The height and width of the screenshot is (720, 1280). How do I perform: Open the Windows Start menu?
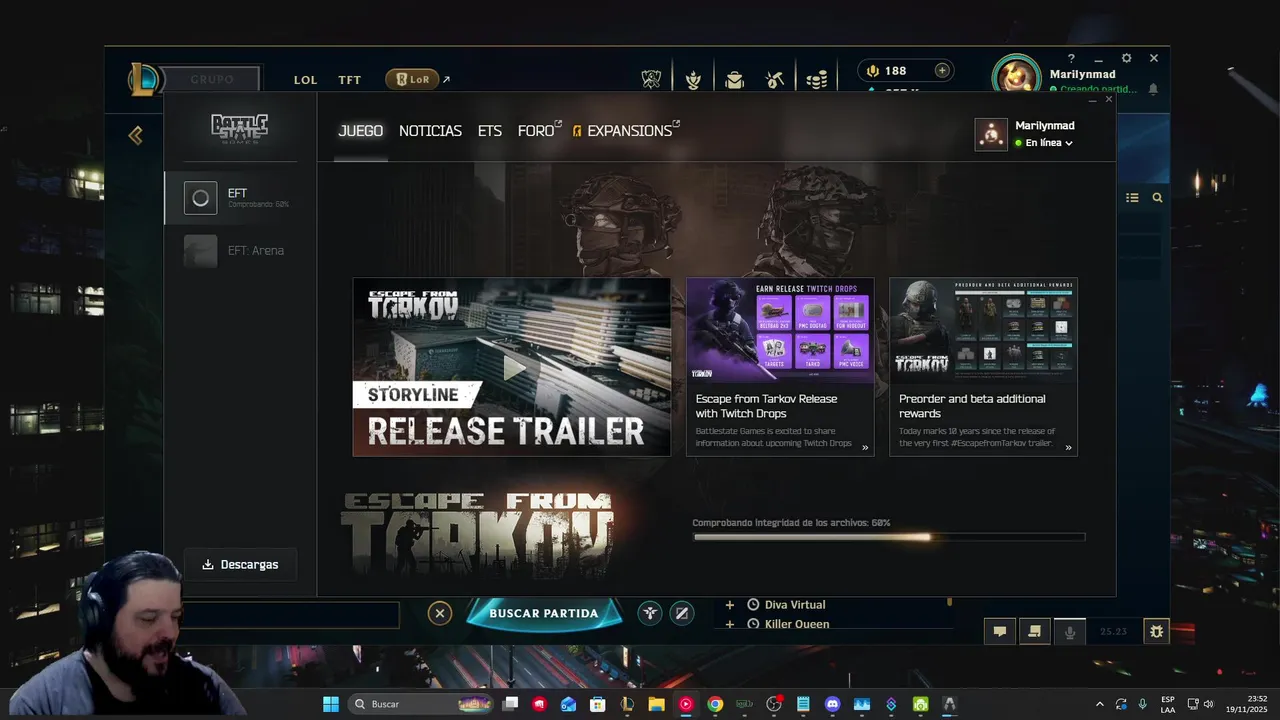pyautogui.click(x=331, y=704)
